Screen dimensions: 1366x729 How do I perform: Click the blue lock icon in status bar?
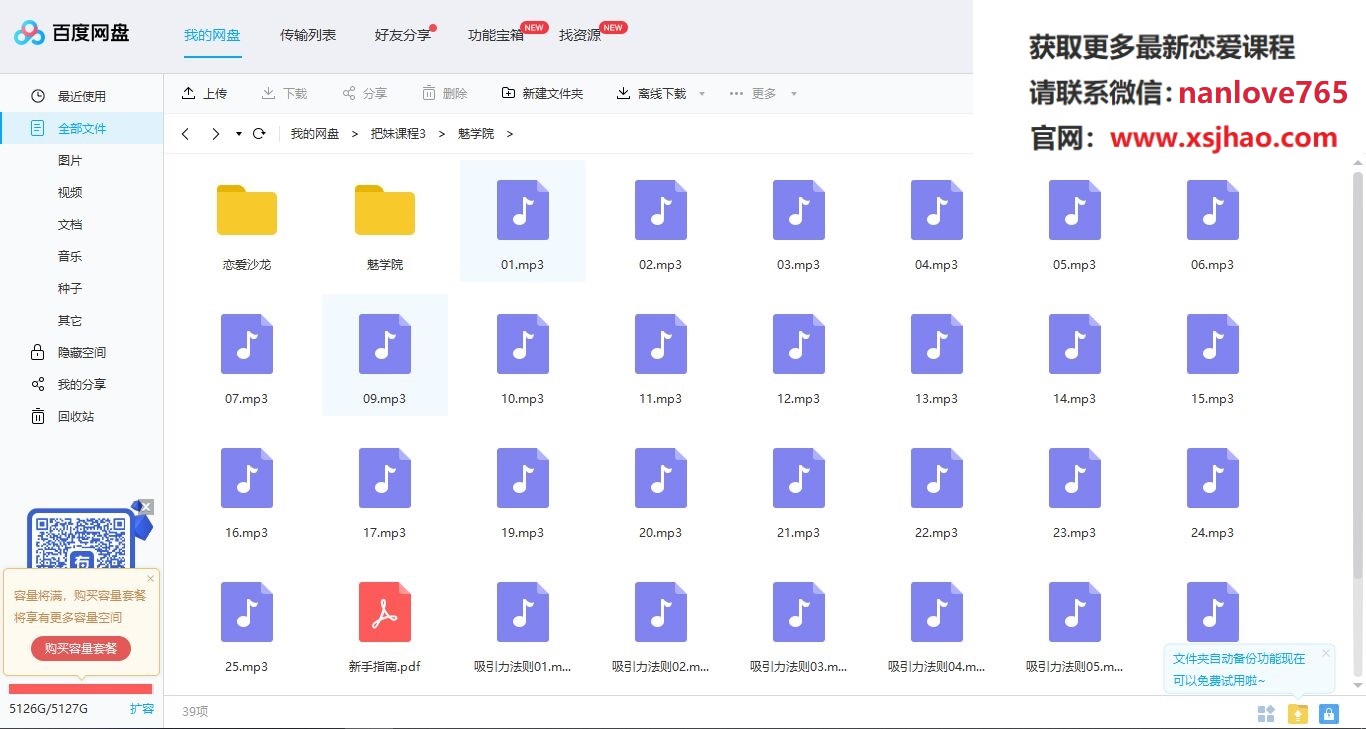click(x=1328, y=713)
